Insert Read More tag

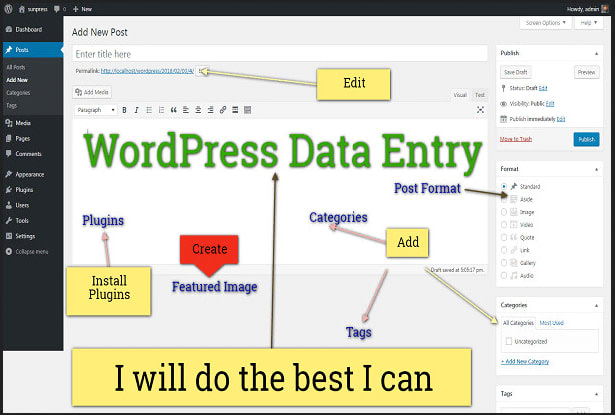pyautogui.click(x=235, y=110)
